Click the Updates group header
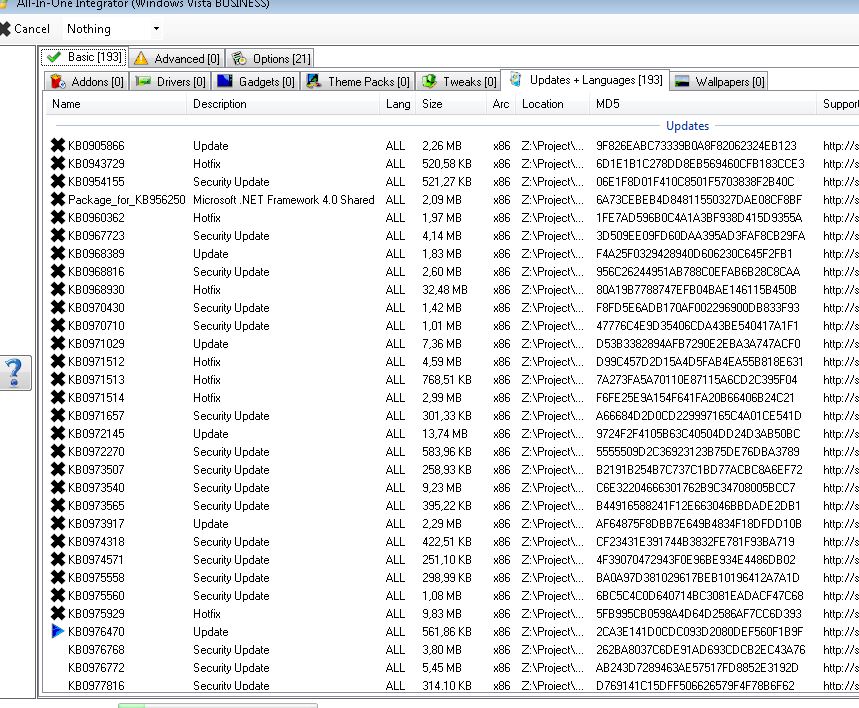 click(688, 125)
